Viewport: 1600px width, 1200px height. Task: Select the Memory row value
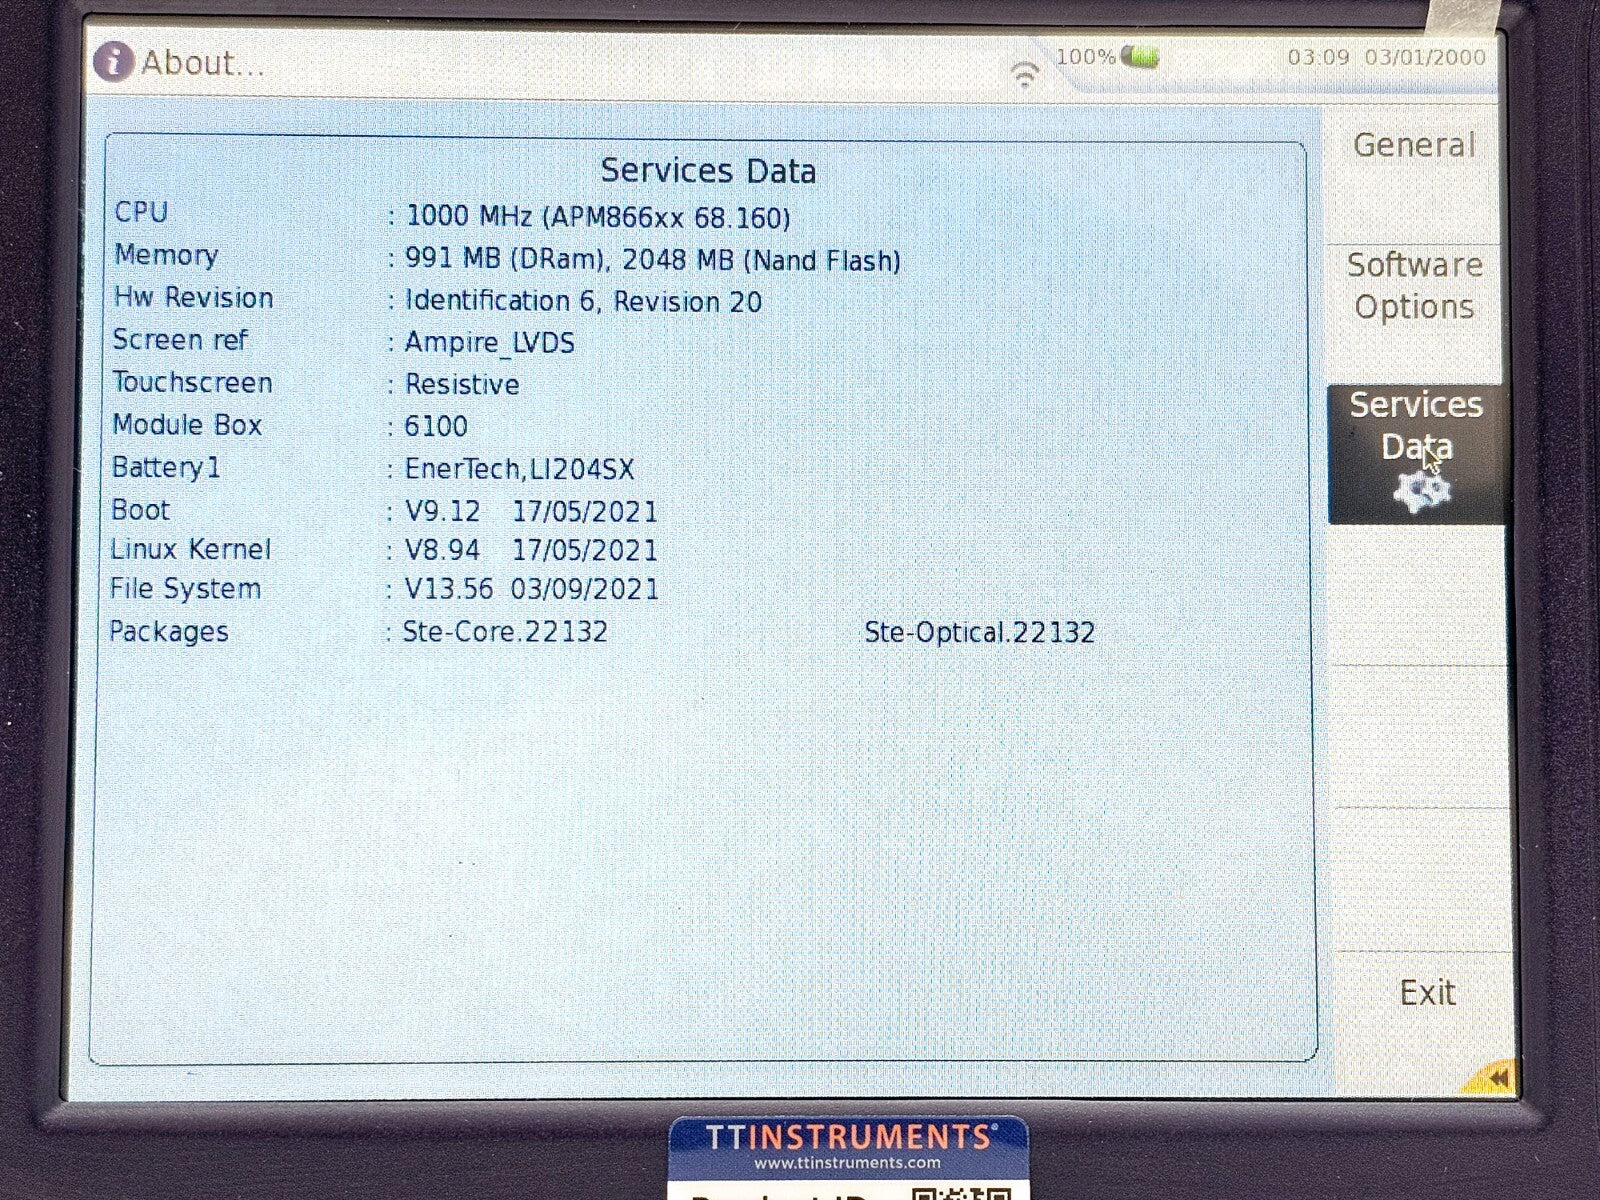pos(652,261)
